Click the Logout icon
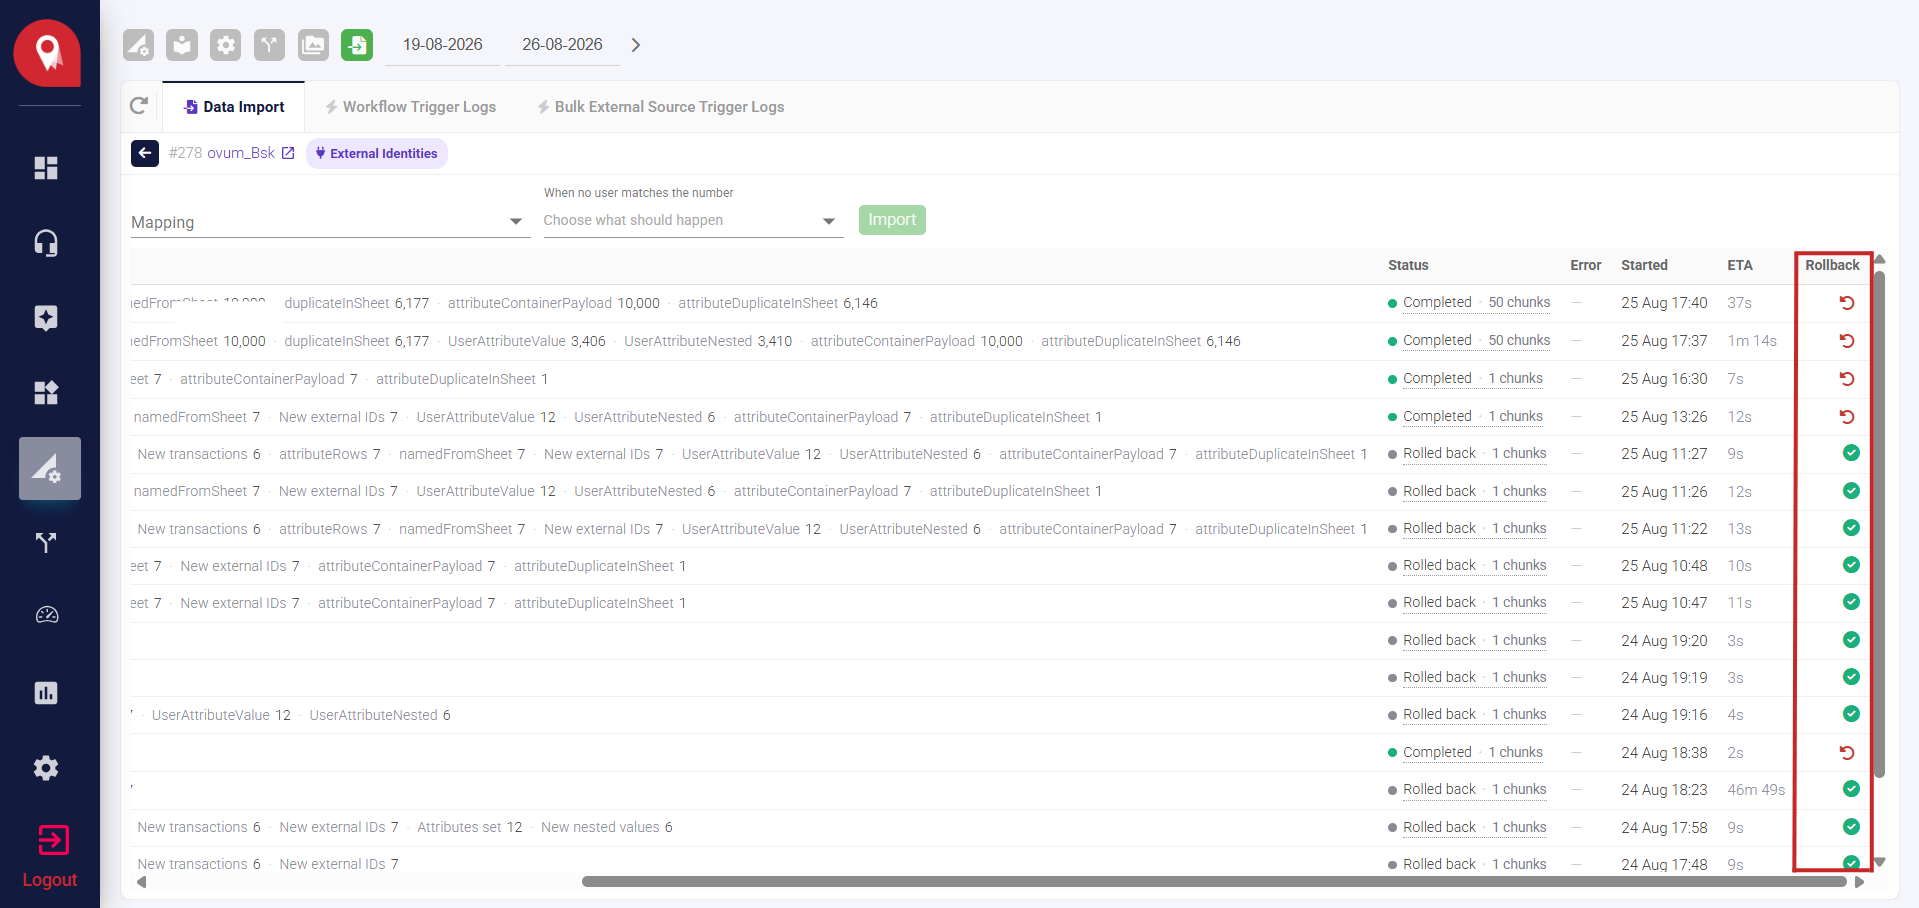The height and width of the screenshot is (908, 1919). [53, 840]
